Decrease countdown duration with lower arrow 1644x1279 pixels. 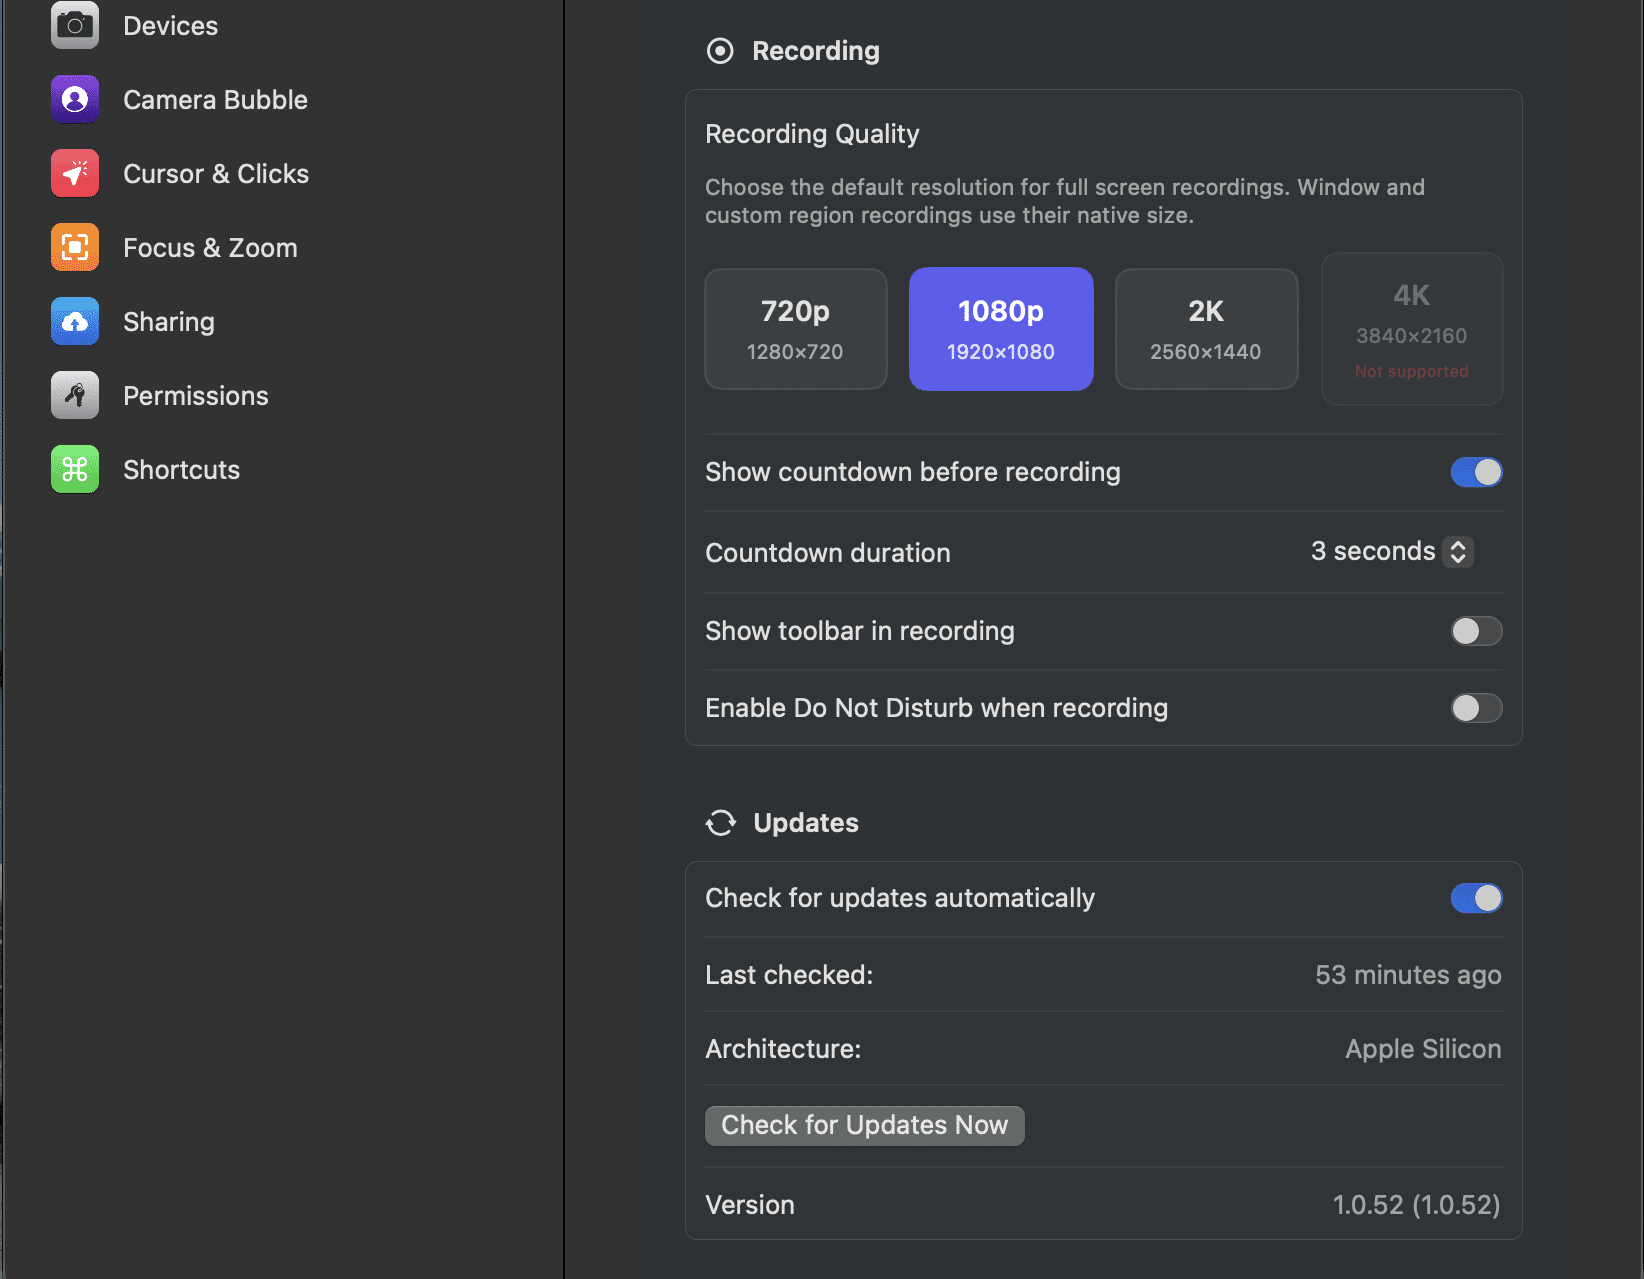point(1459,558)
